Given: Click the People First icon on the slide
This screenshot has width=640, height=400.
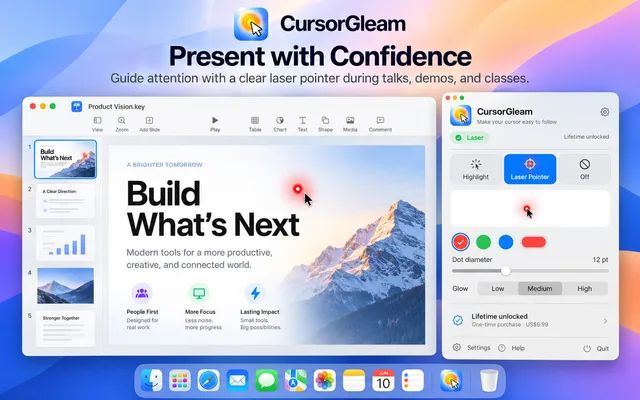Looking at the screenshot, I should 142,293.
